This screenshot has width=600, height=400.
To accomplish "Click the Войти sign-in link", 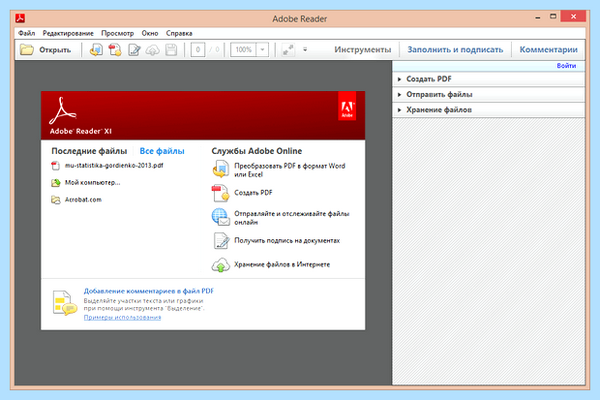I will 566,66.
